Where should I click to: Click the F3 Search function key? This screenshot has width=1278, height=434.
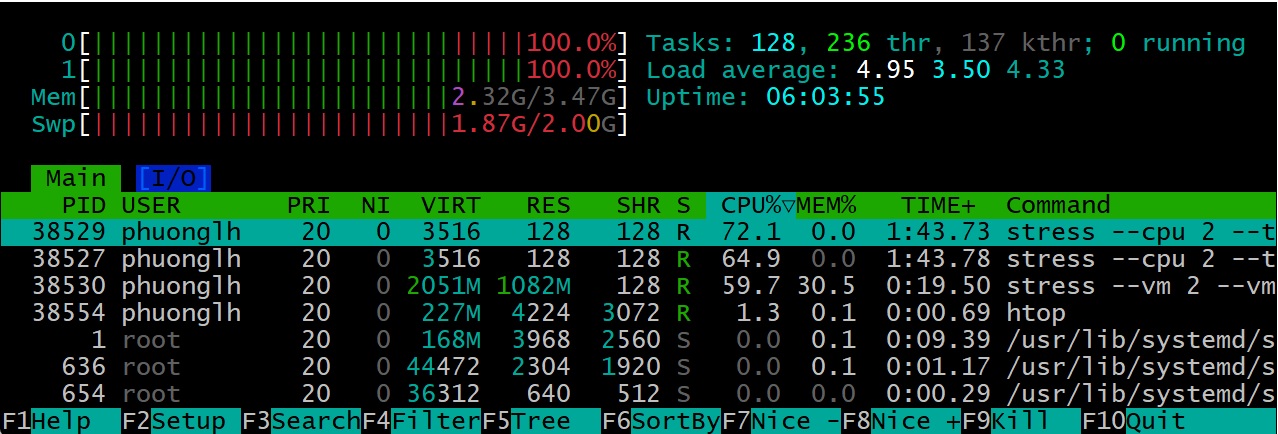coord(300,421)
